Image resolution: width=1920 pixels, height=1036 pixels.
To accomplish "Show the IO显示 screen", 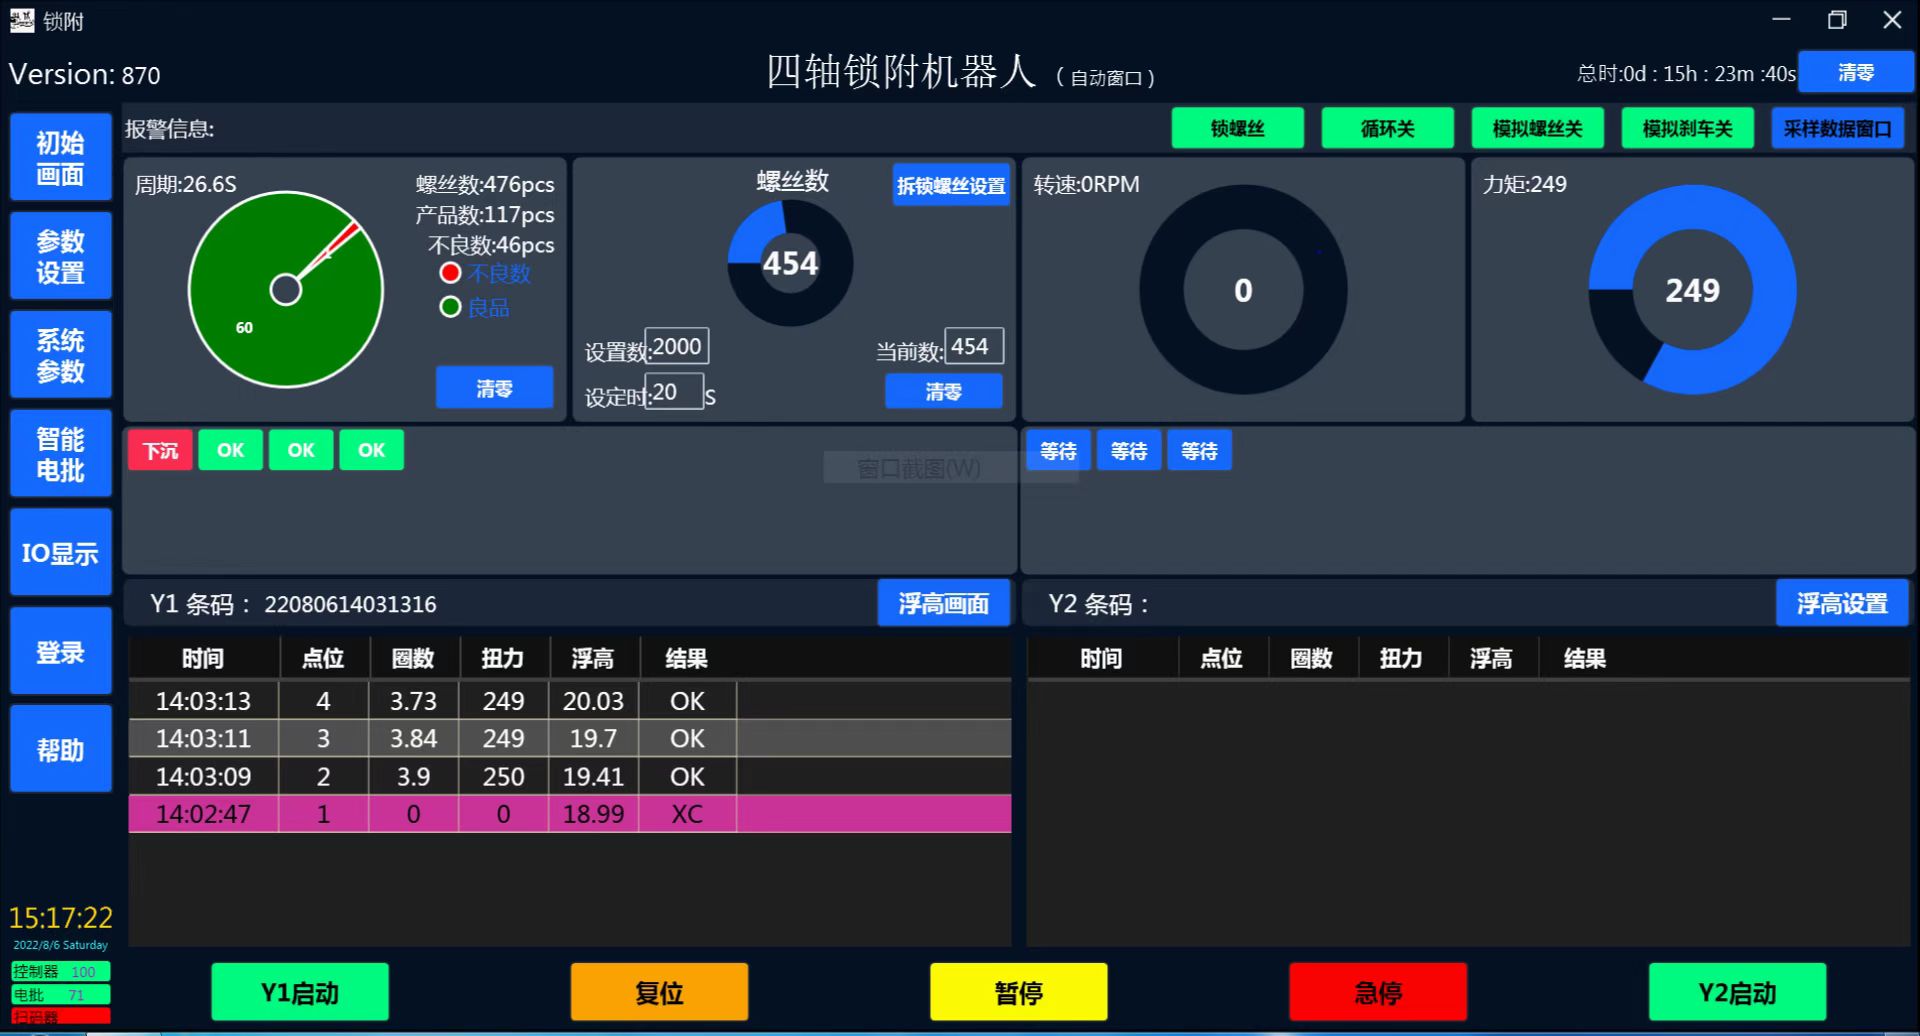I will click(x=60, y=553).
